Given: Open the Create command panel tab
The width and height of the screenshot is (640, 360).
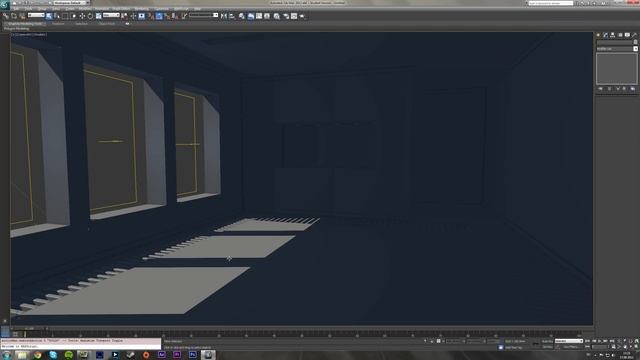Looking at the screenshot, I should 598,35.
